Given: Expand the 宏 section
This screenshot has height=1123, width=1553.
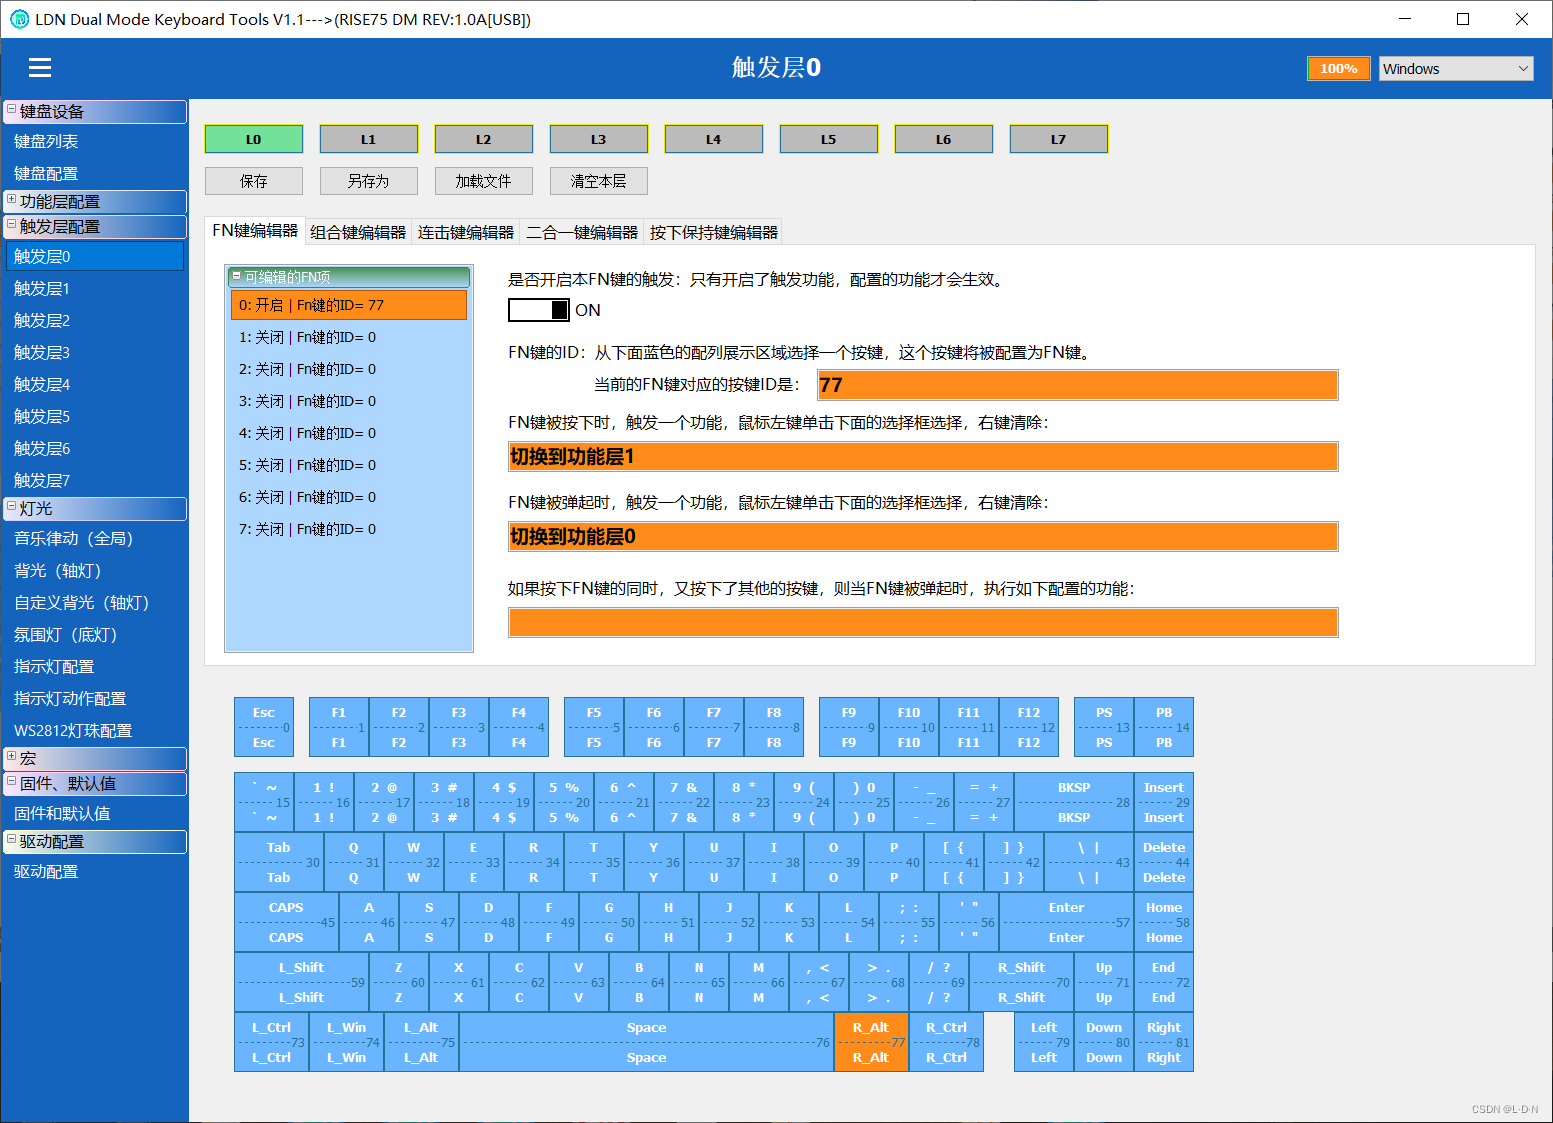Looking at the screenshot, I should click(11, 756).
